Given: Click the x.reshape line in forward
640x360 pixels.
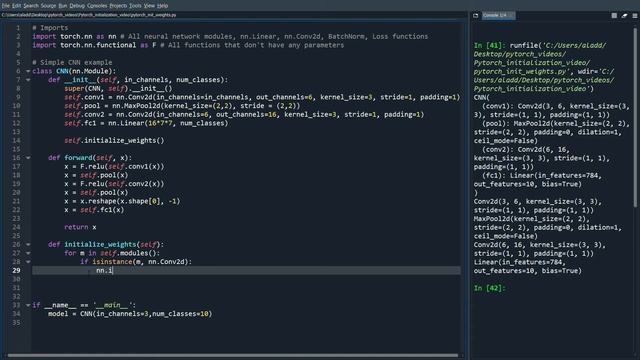Looking at the screenshot, I should pos(122,201).
